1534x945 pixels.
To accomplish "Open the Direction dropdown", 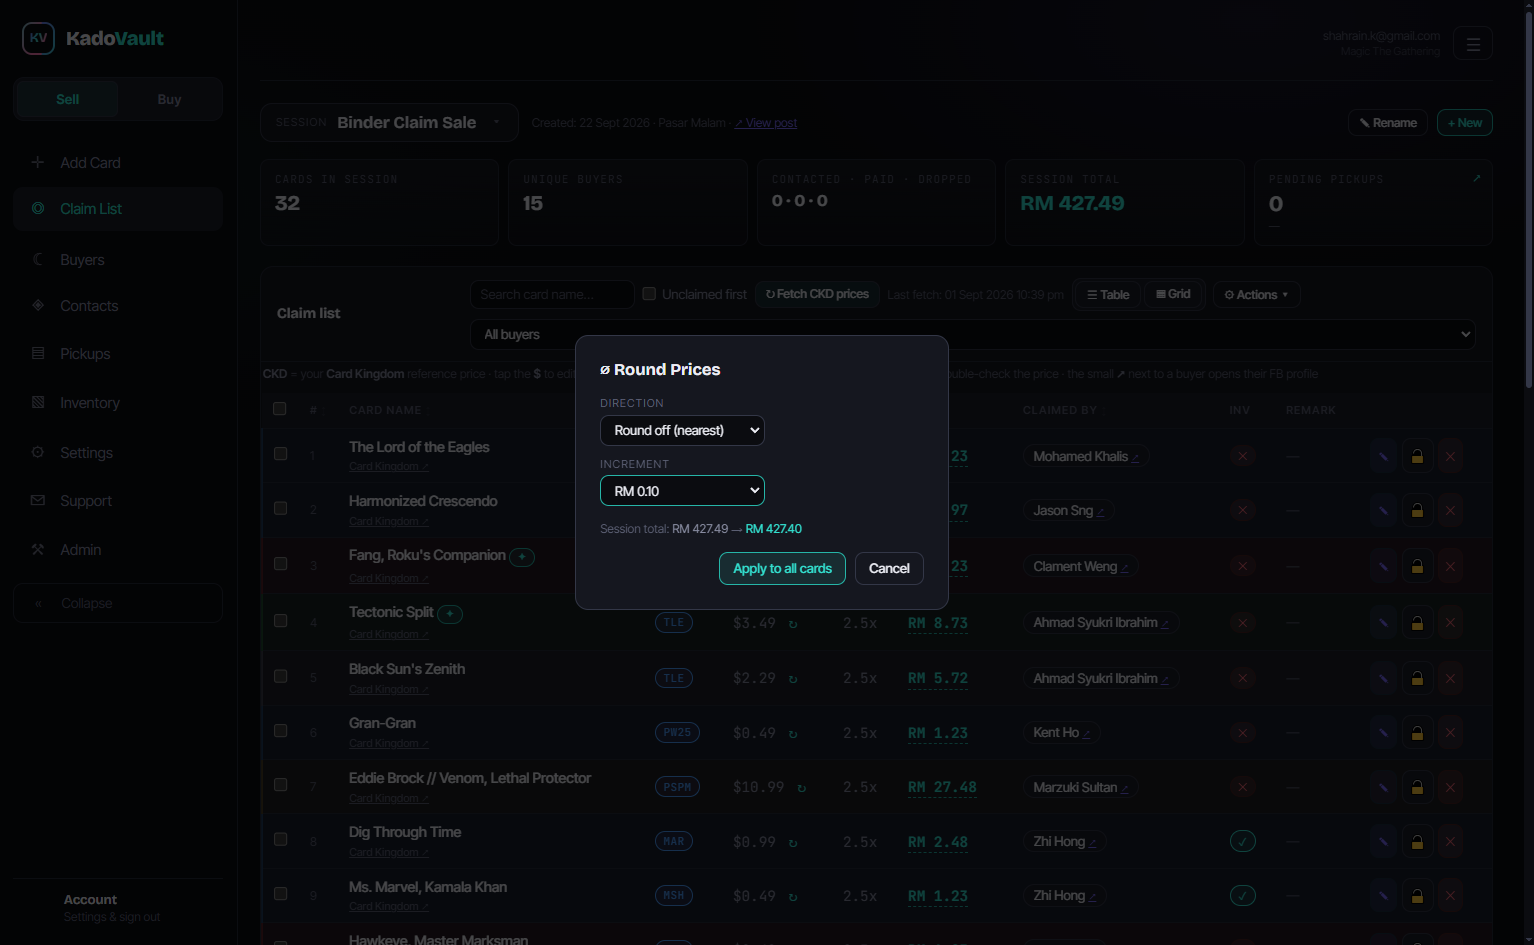I will [682, 430].
